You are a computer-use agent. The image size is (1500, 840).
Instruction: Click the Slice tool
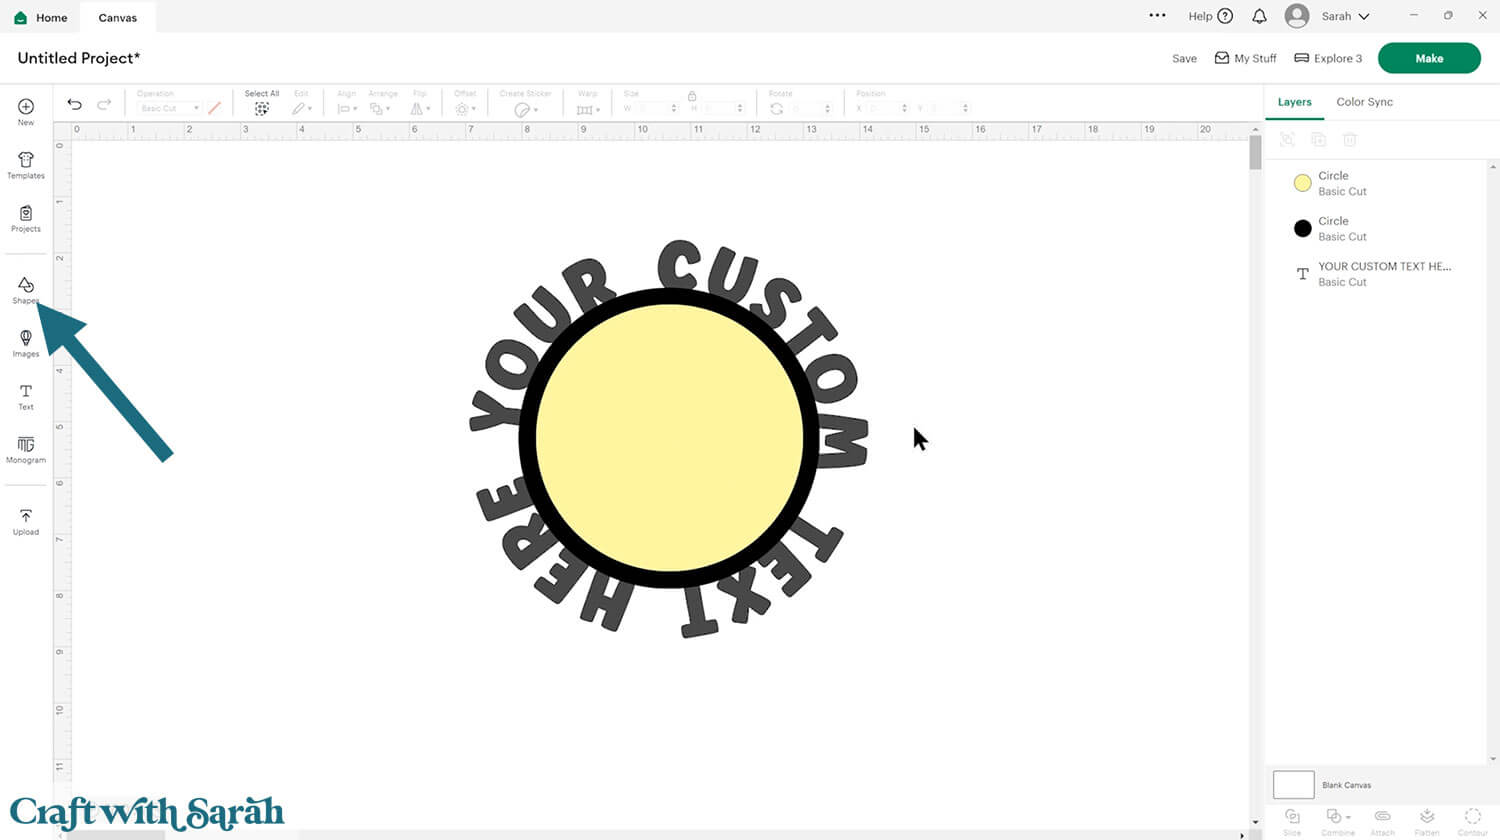1292,820
